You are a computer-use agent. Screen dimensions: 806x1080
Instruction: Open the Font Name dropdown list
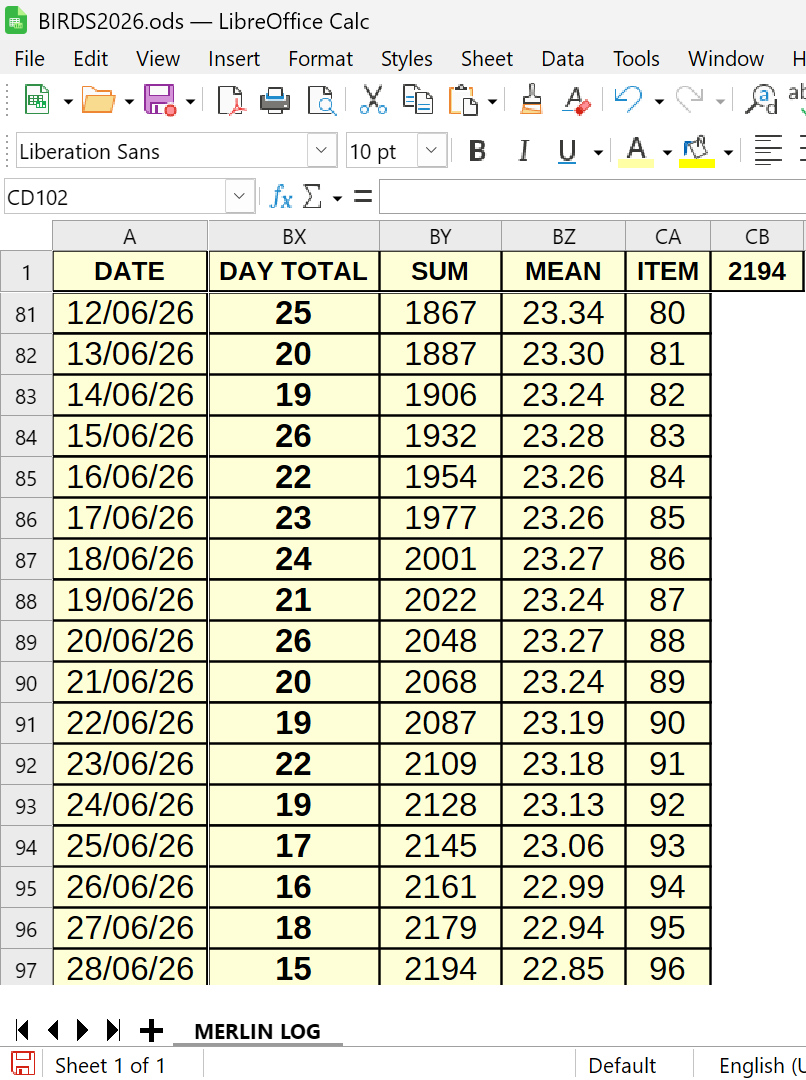[x=321, y=150]
